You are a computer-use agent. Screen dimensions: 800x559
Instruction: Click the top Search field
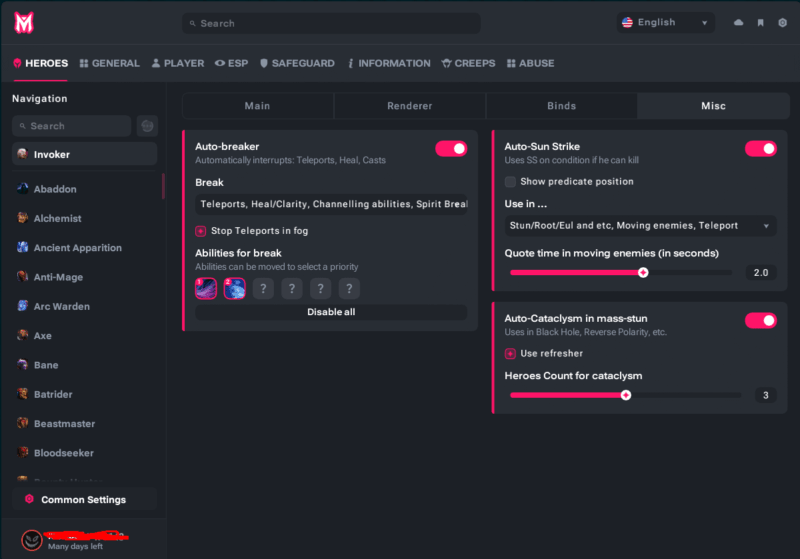331,23
